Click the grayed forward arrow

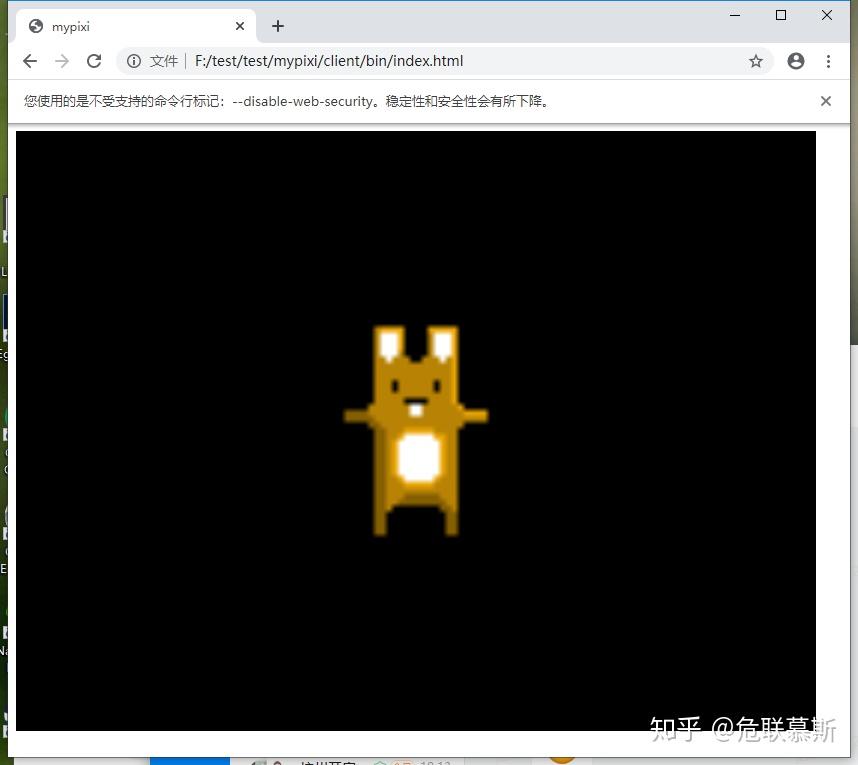coord(61,61)
